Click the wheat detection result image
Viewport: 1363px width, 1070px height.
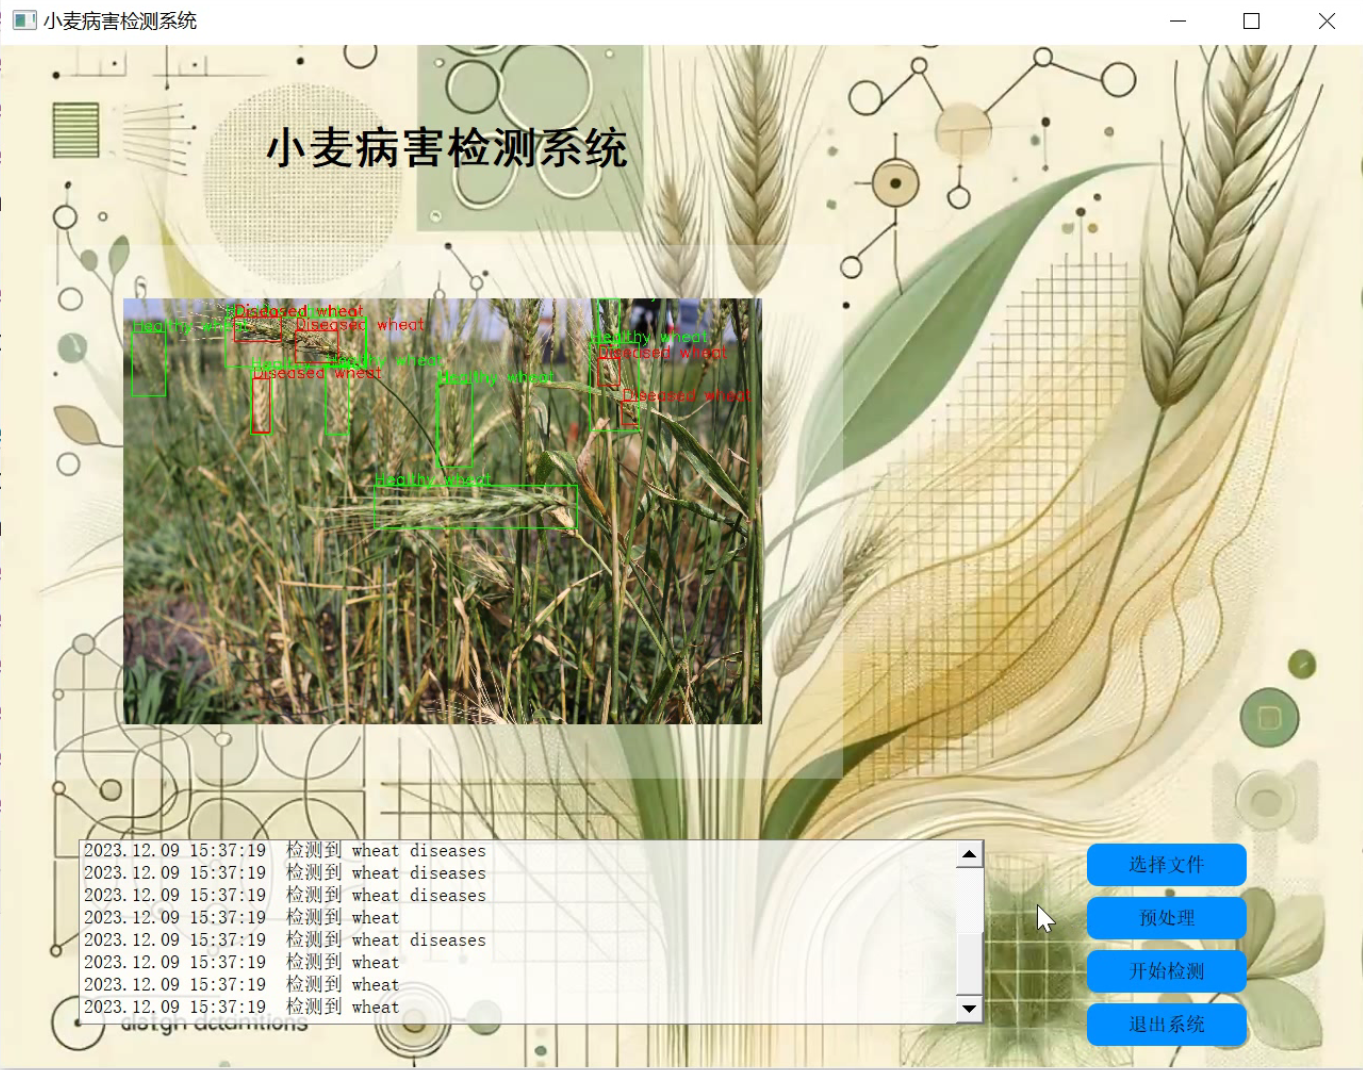pos(442,511)
